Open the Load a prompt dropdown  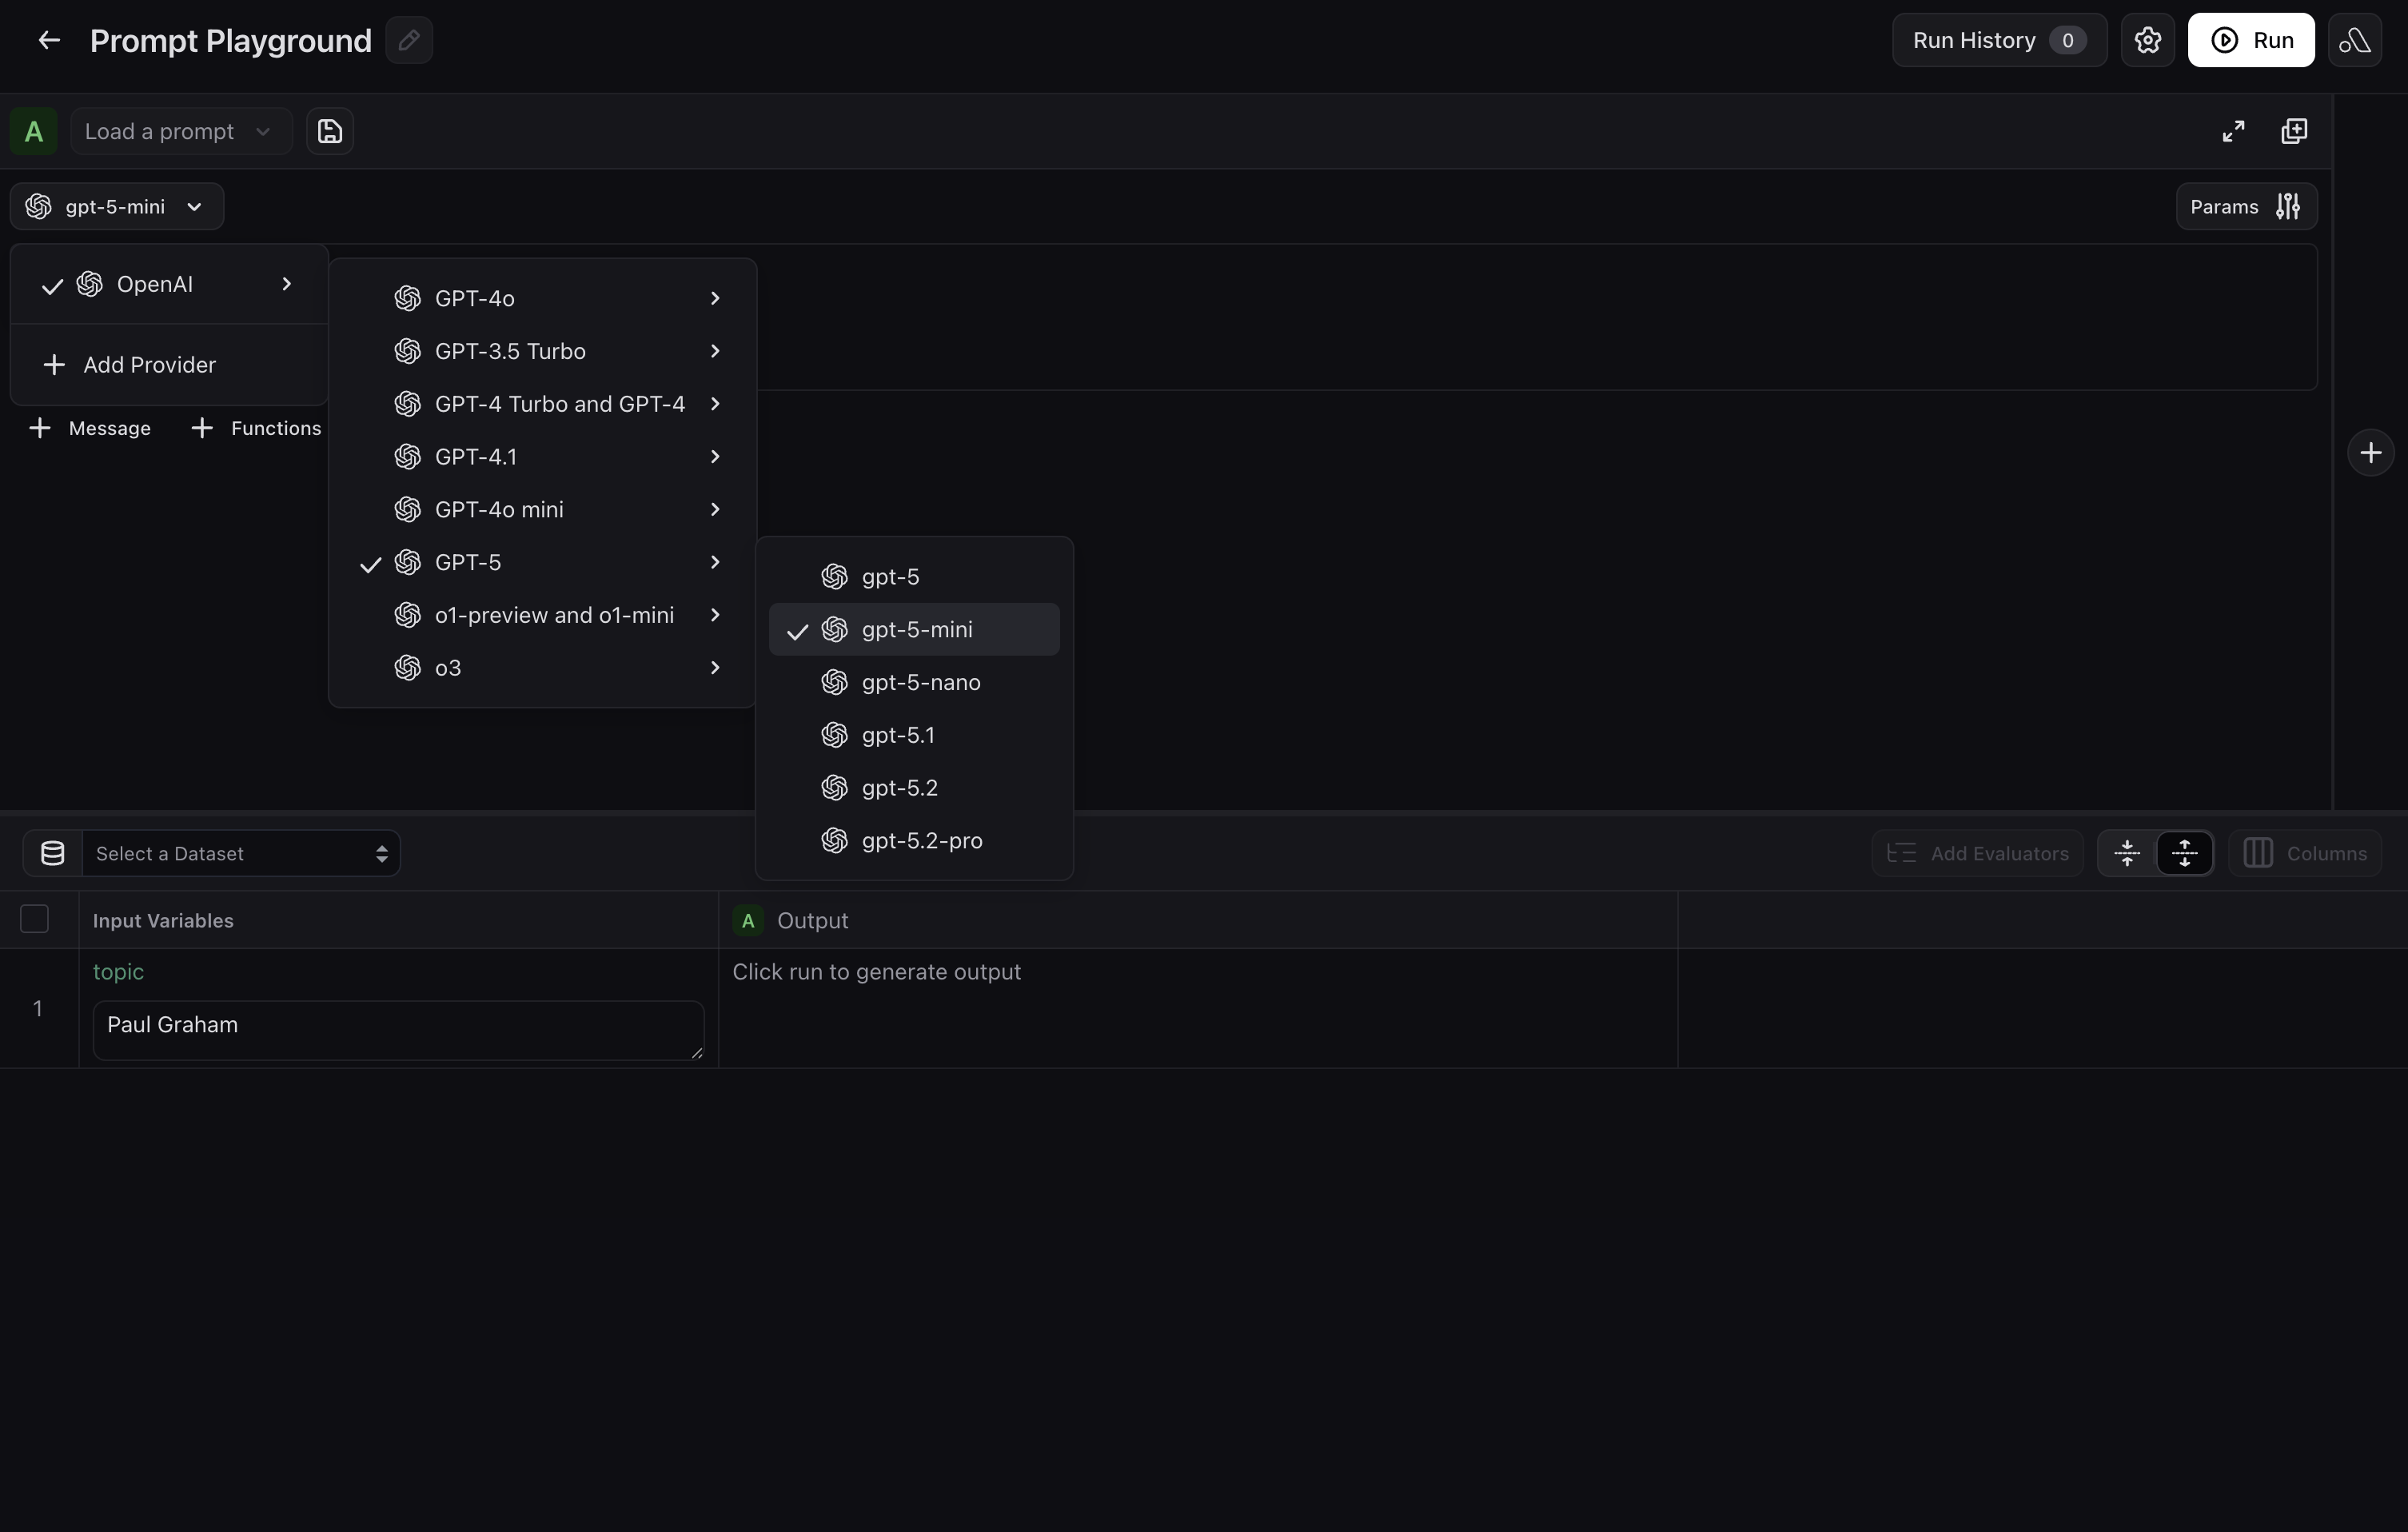pyautogui.click(x=180, y=131)
